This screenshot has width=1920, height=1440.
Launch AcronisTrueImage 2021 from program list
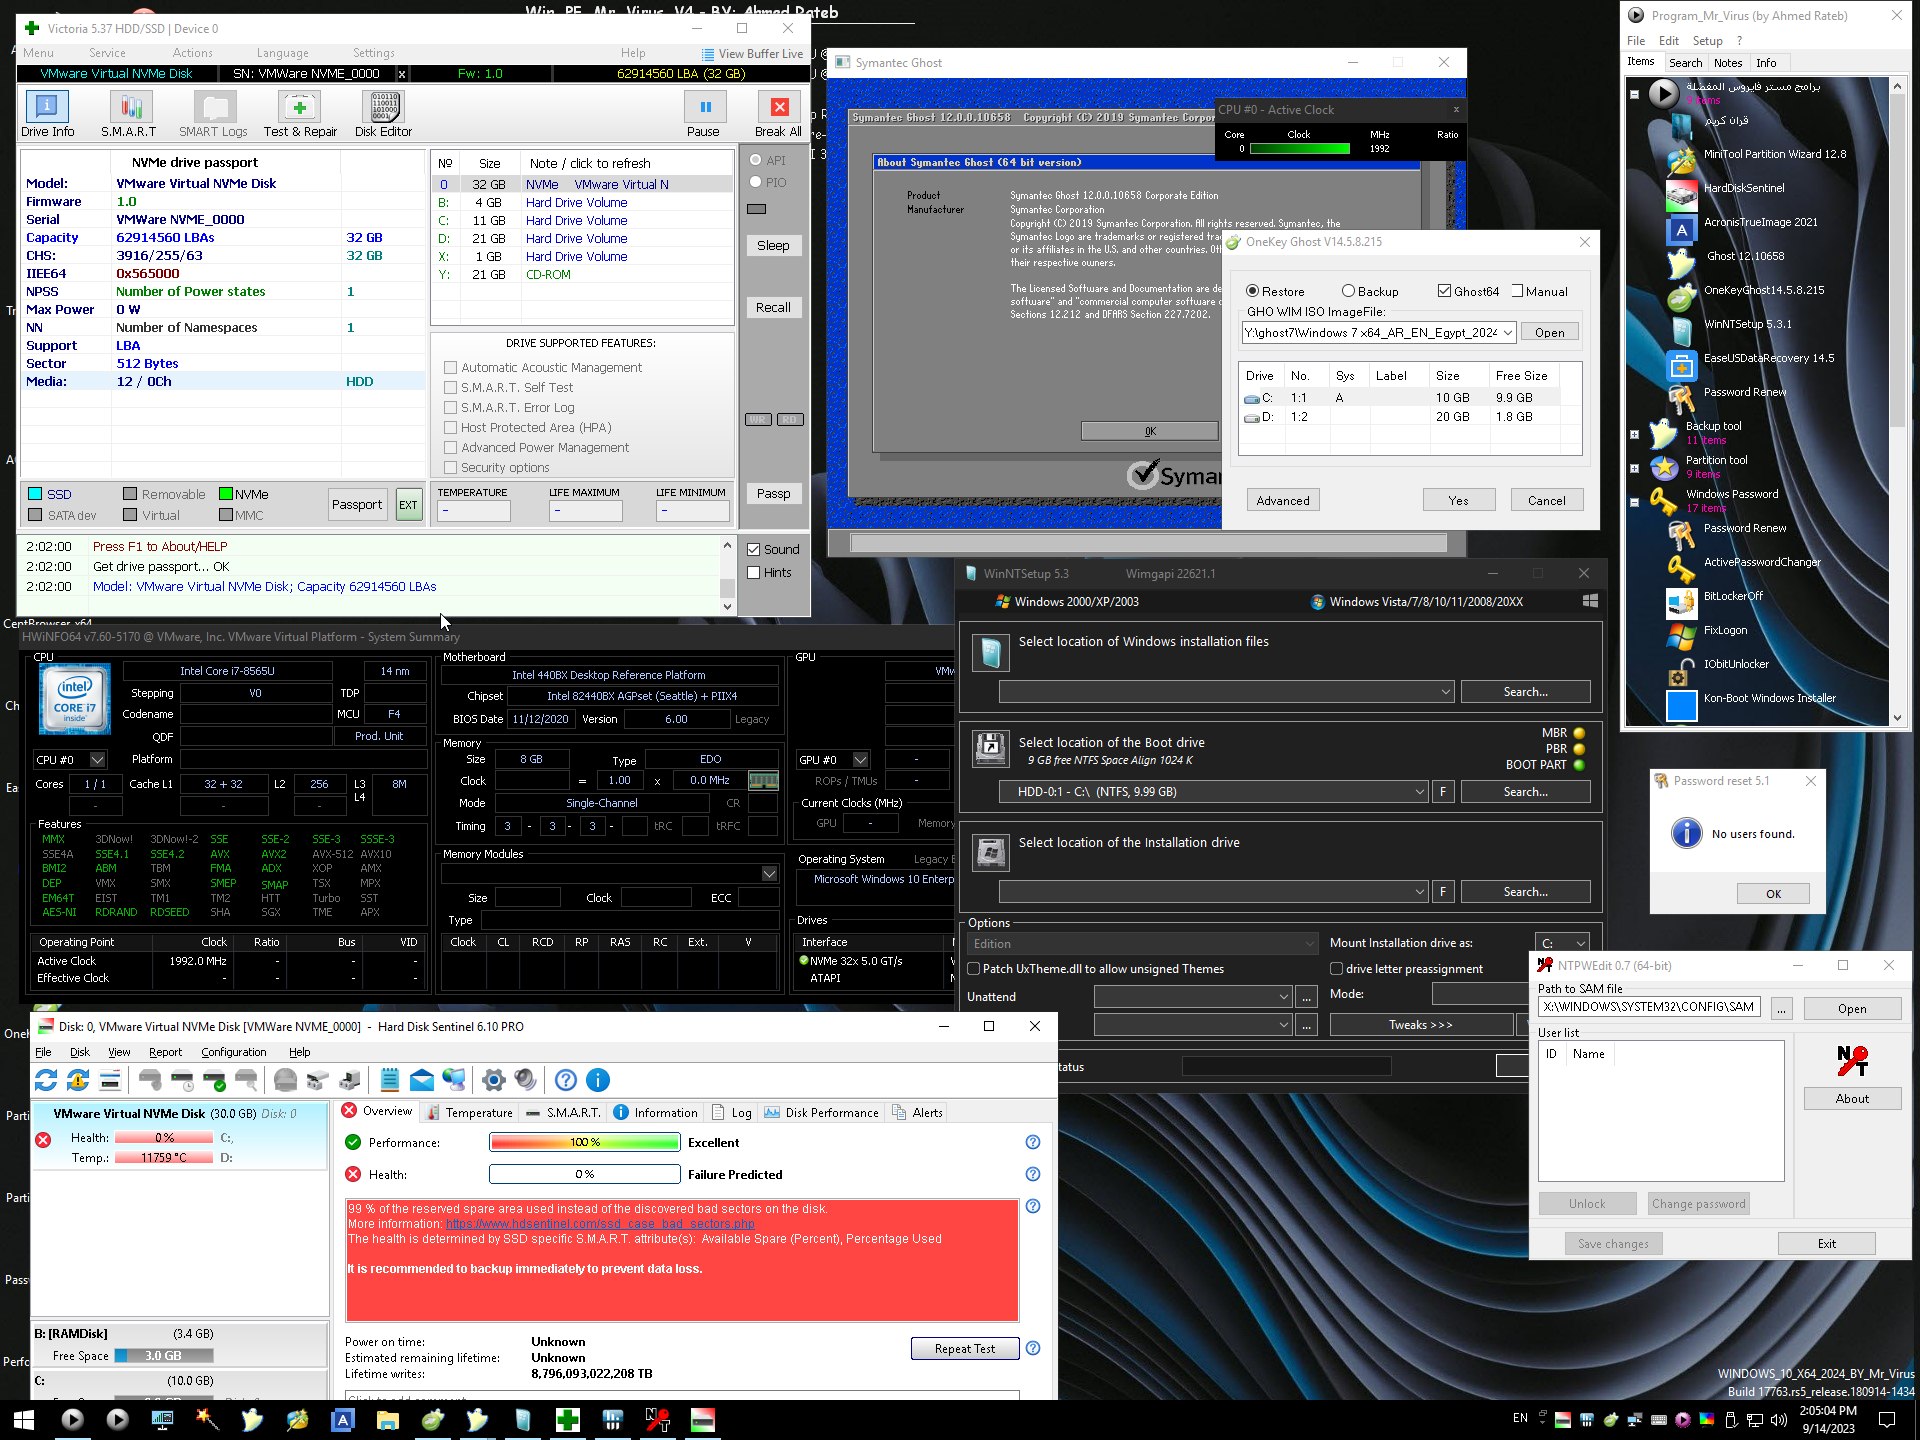click(1760, 222)
